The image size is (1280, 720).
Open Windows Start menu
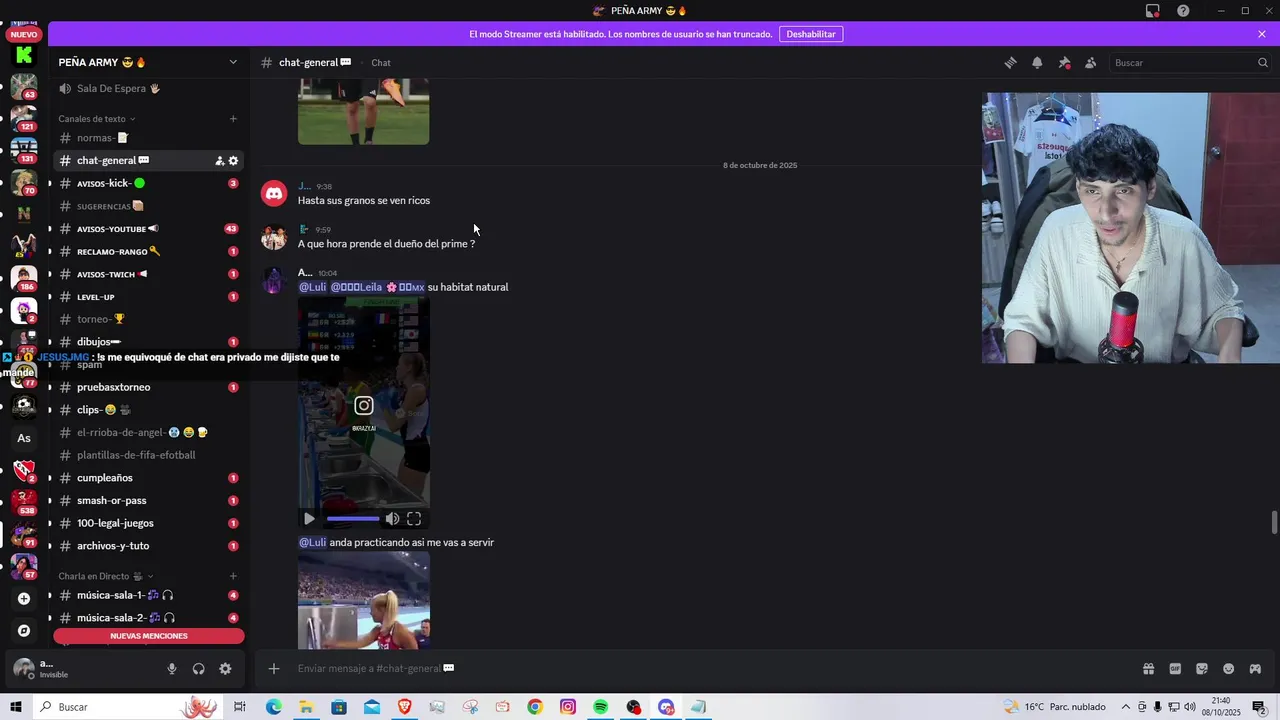[16, 707]
